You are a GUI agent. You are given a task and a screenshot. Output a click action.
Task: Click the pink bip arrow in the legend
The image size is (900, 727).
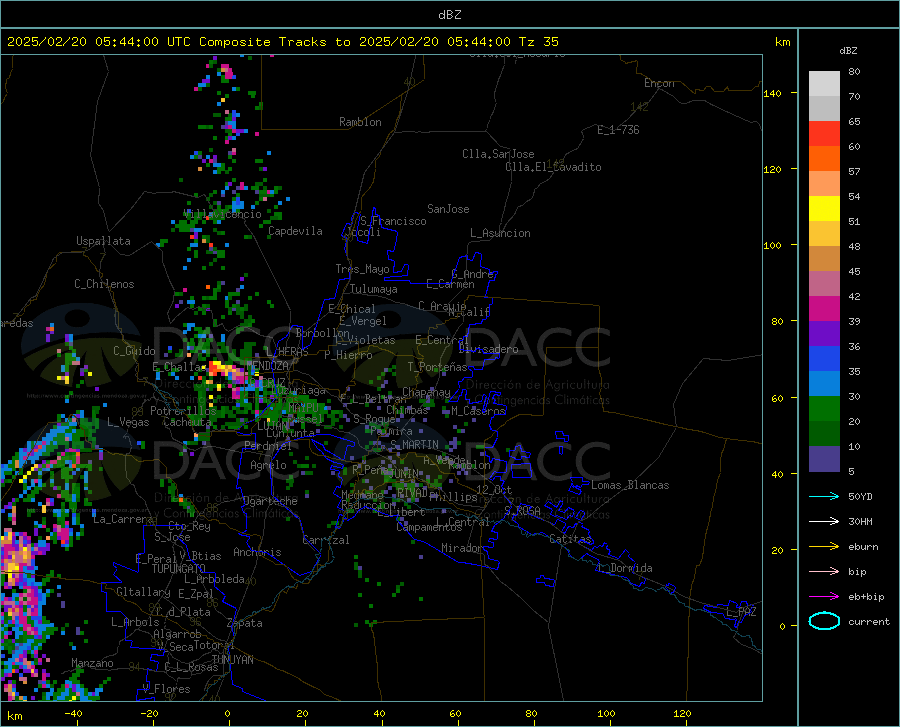point(824,572)
